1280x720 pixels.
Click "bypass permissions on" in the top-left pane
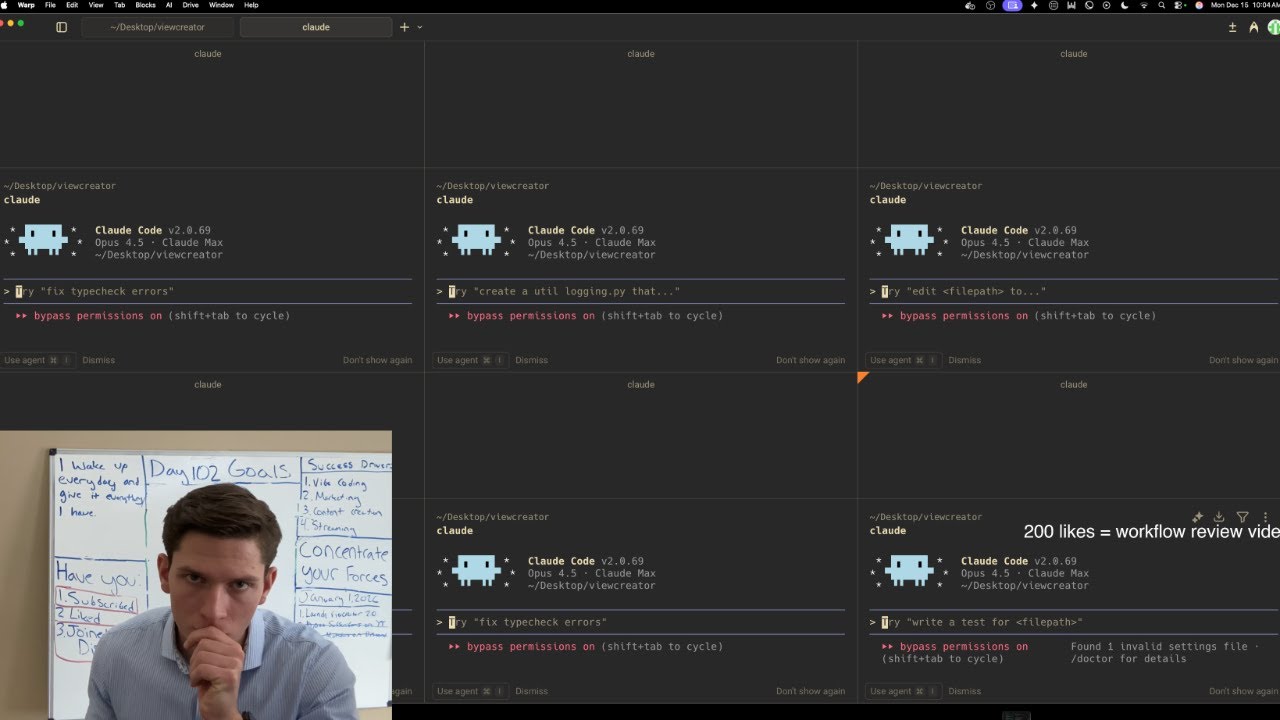point(97,316)
